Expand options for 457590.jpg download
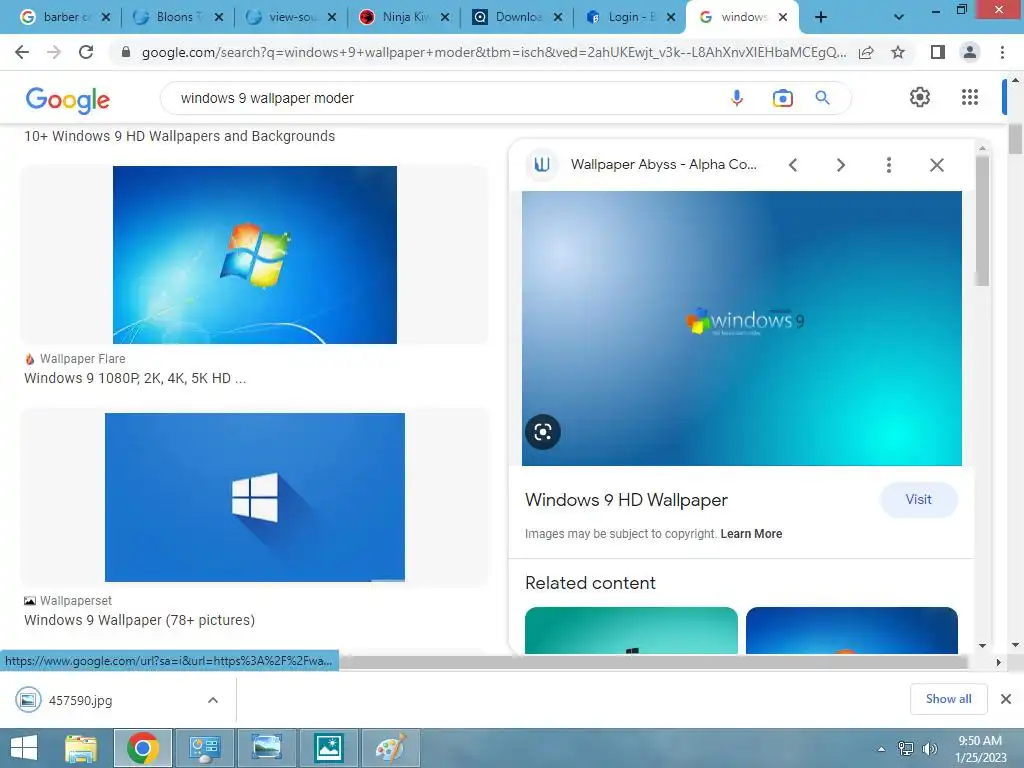 [213, 700]
